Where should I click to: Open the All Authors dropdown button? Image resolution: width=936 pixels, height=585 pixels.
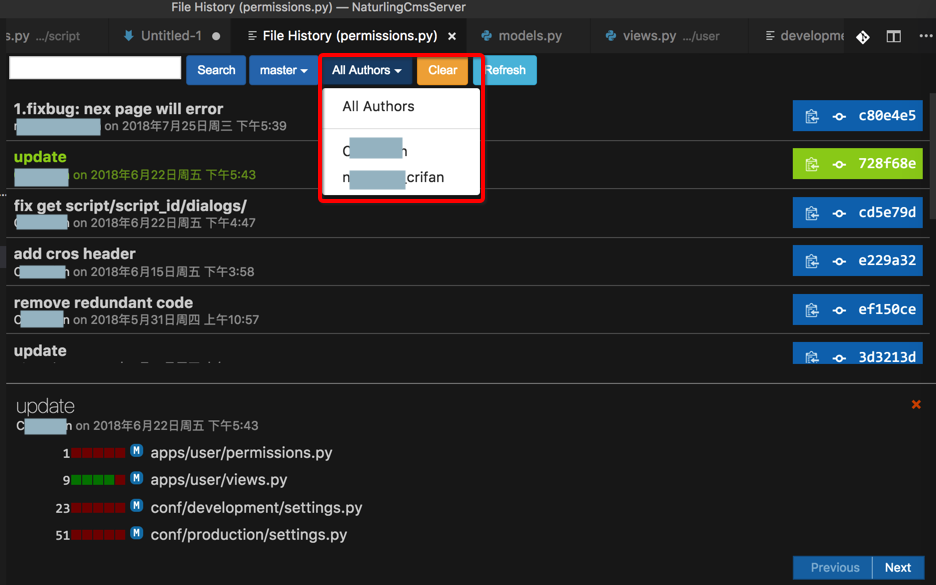[367, 70]
